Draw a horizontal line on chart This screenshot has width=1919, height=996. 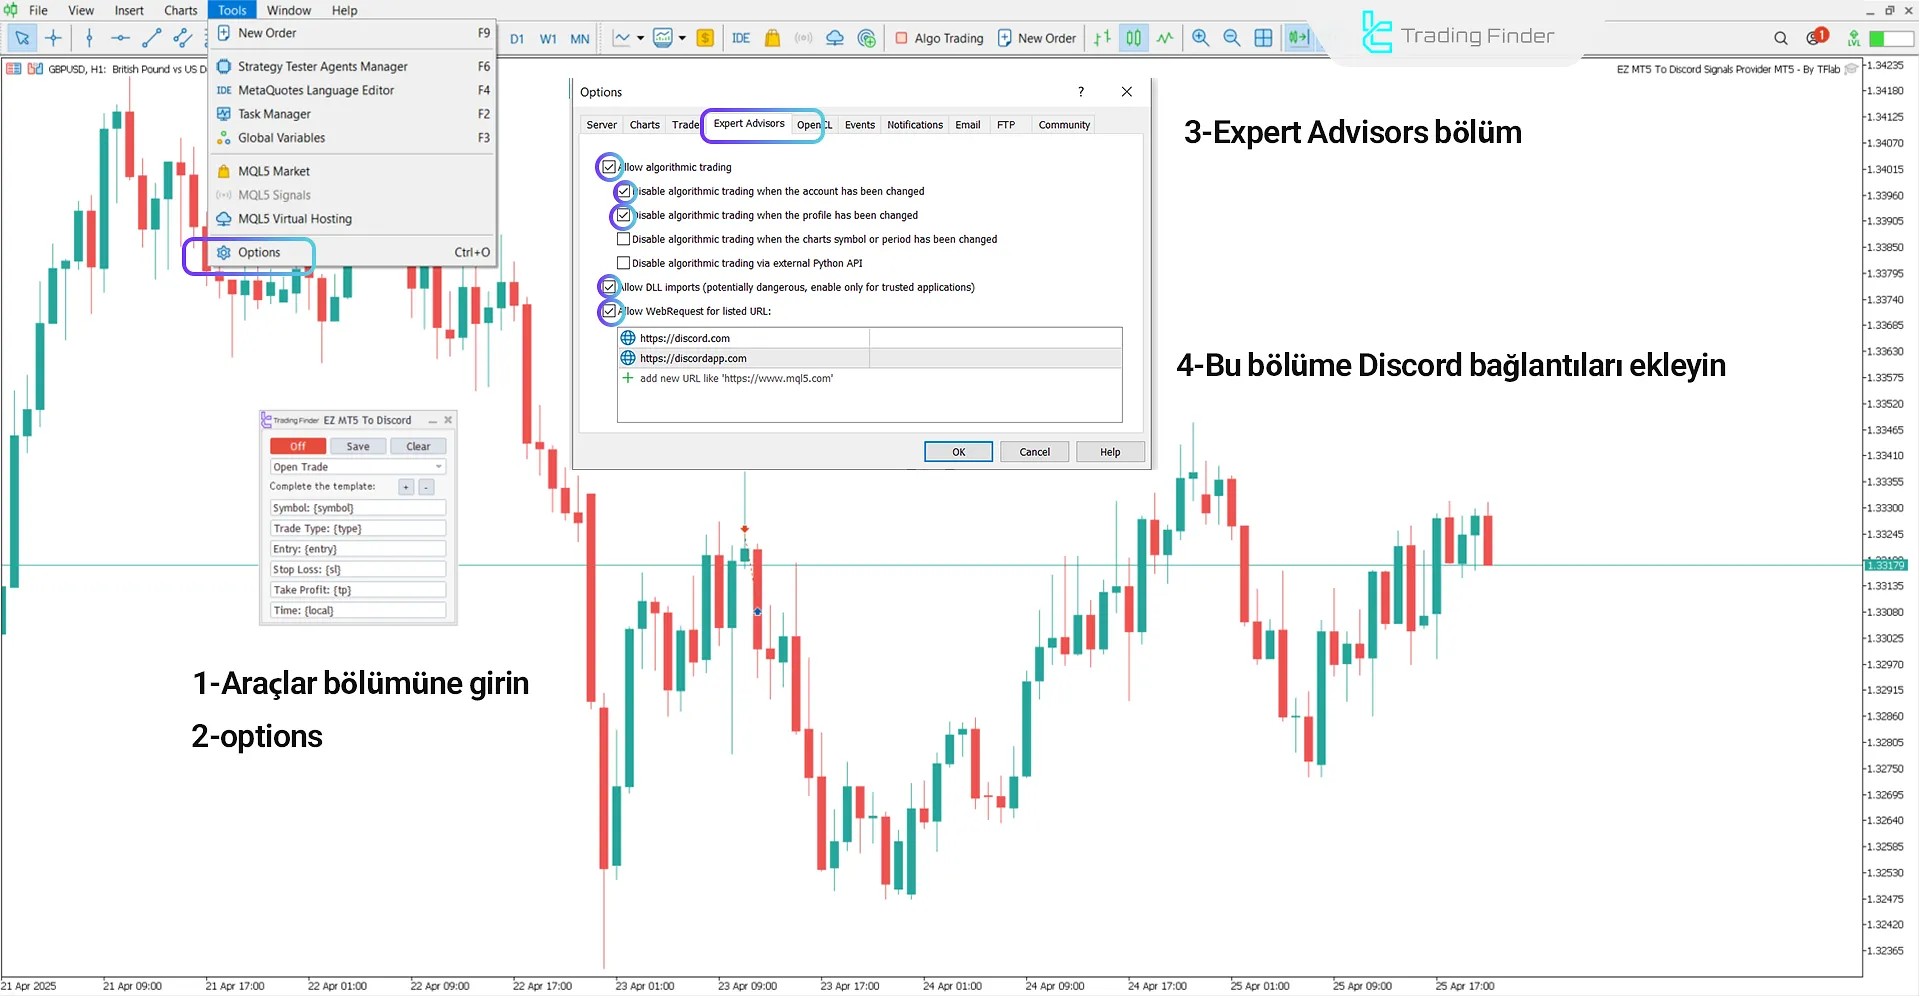(120, 38)
